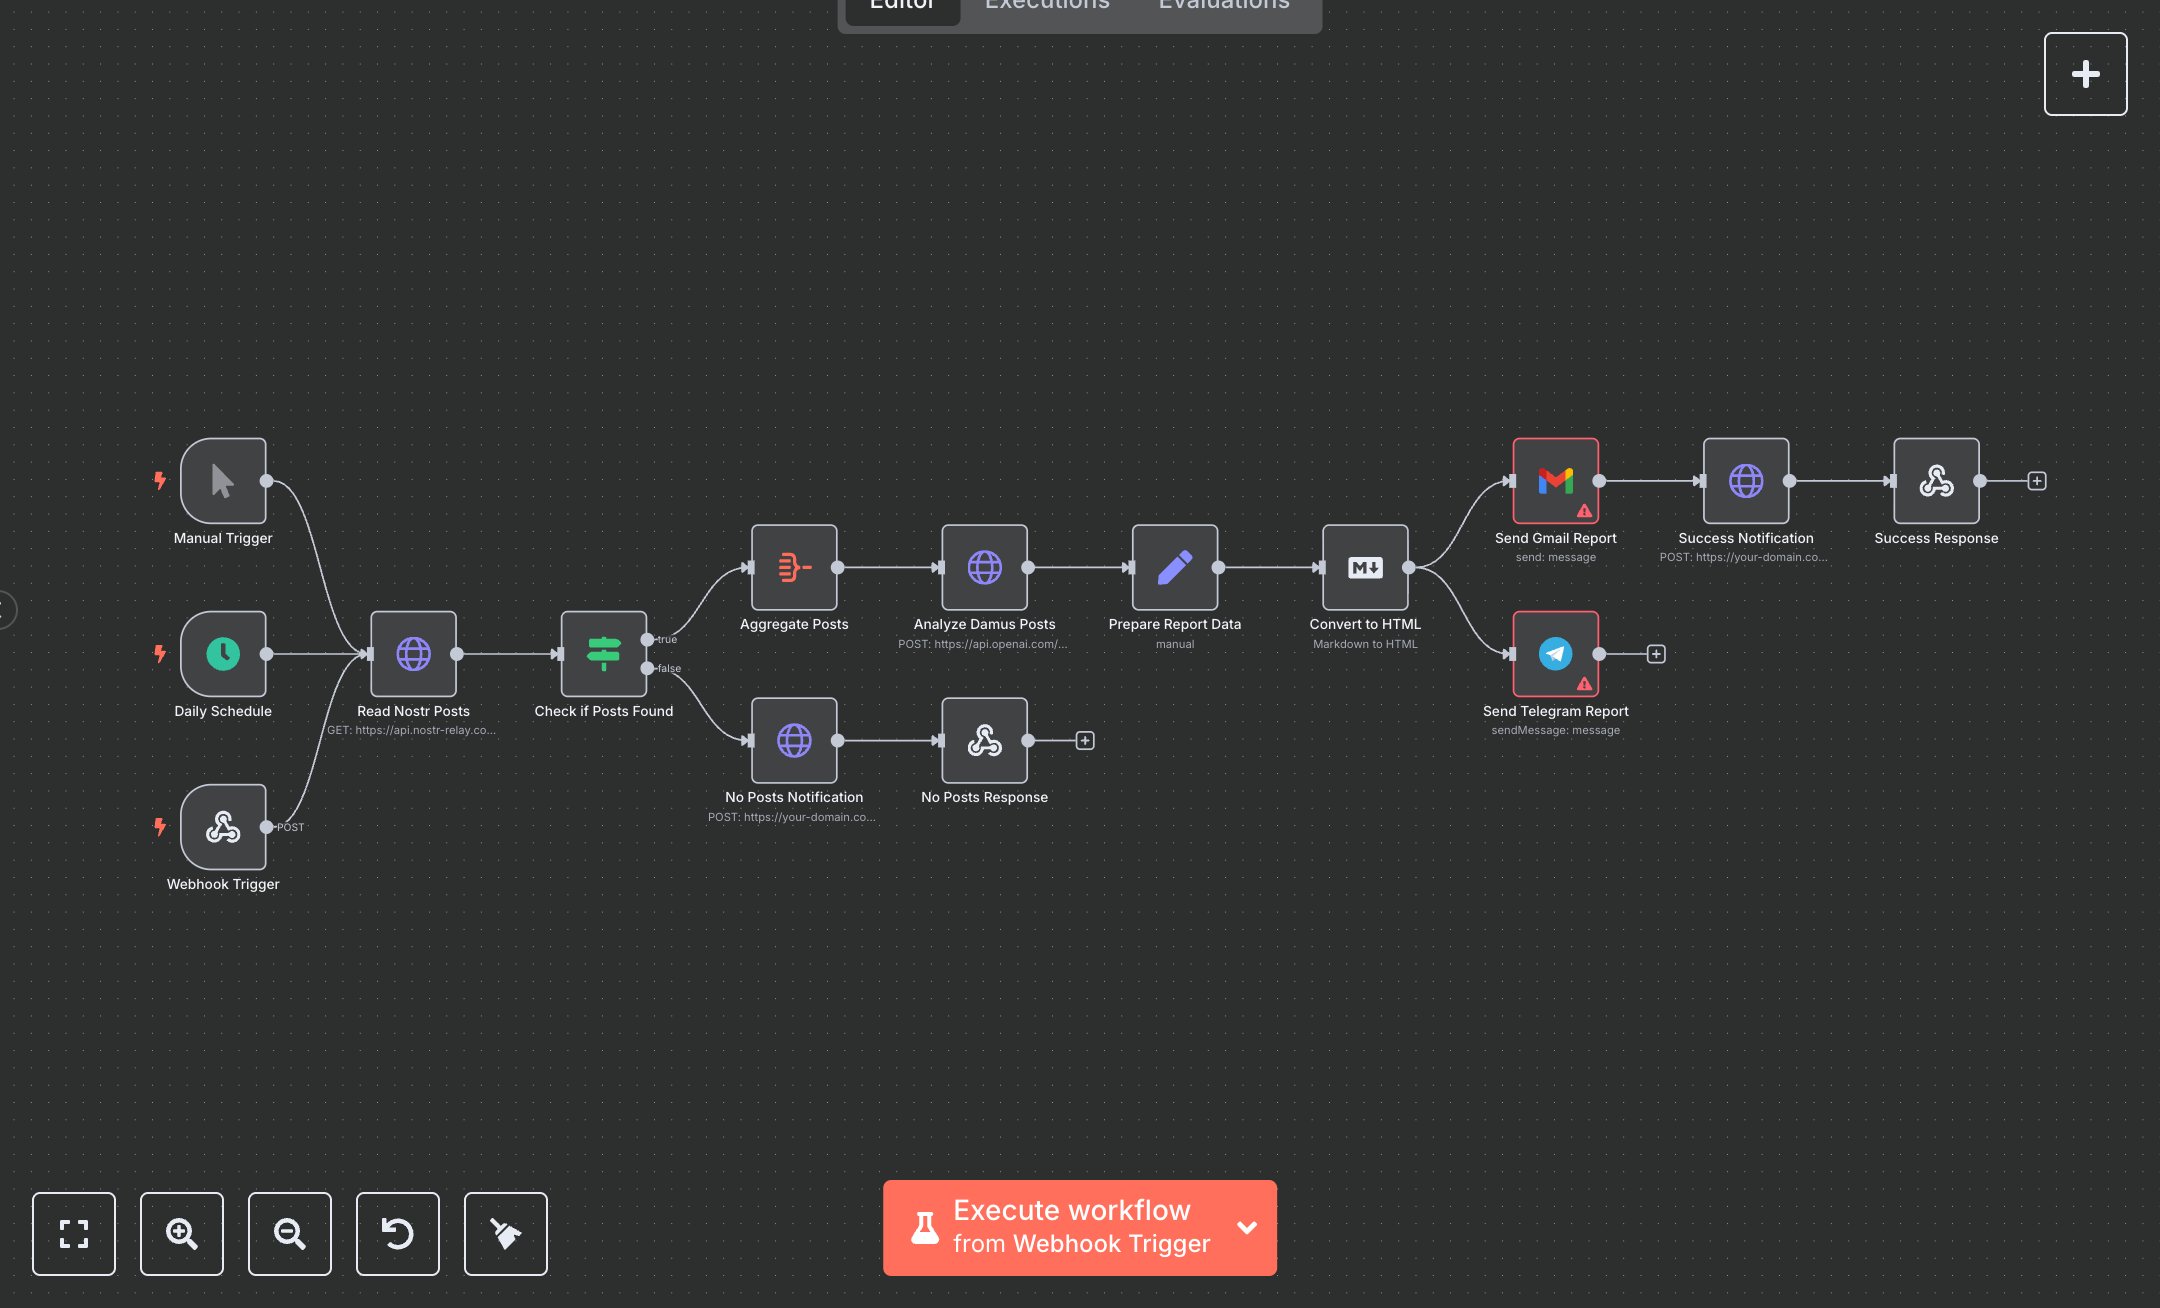
Task: Add node after Success Response output
Action: pos(2037,481)
